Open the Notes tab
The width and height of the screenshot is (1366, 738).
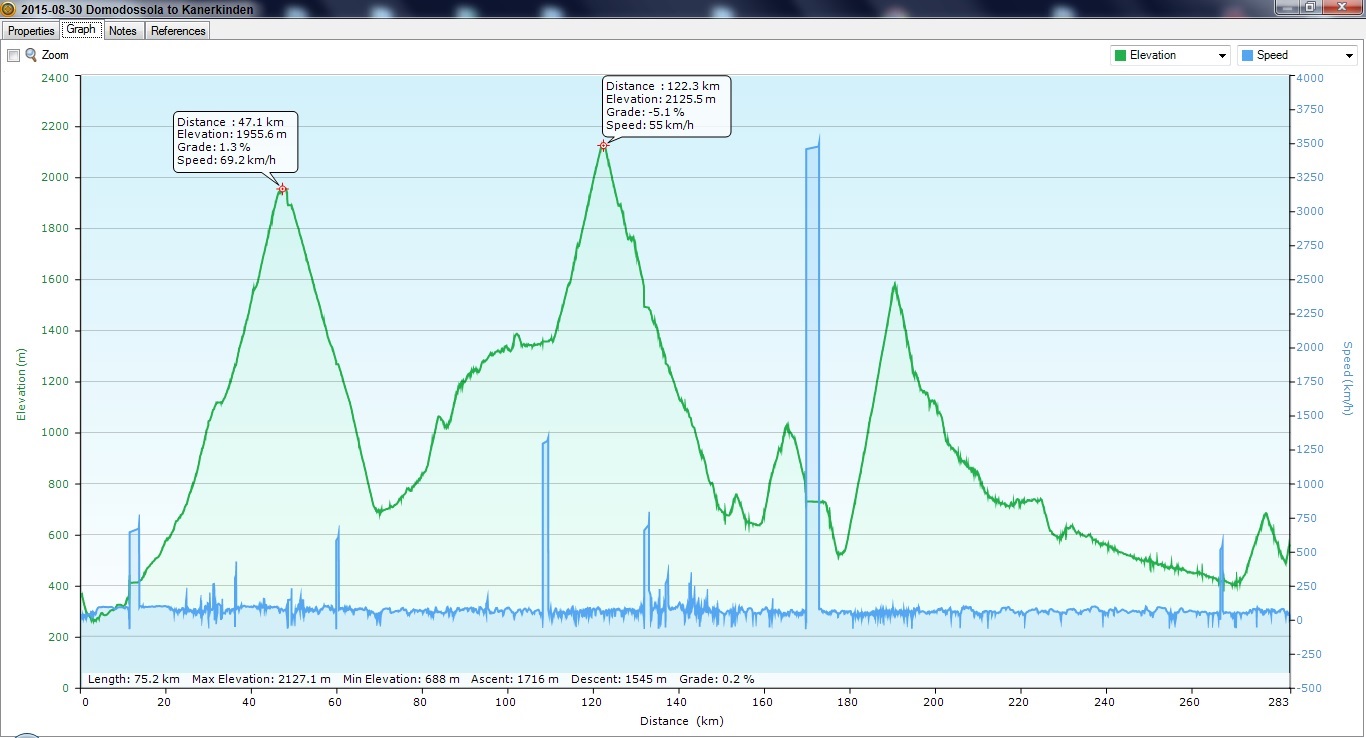(x=123, y=31)
